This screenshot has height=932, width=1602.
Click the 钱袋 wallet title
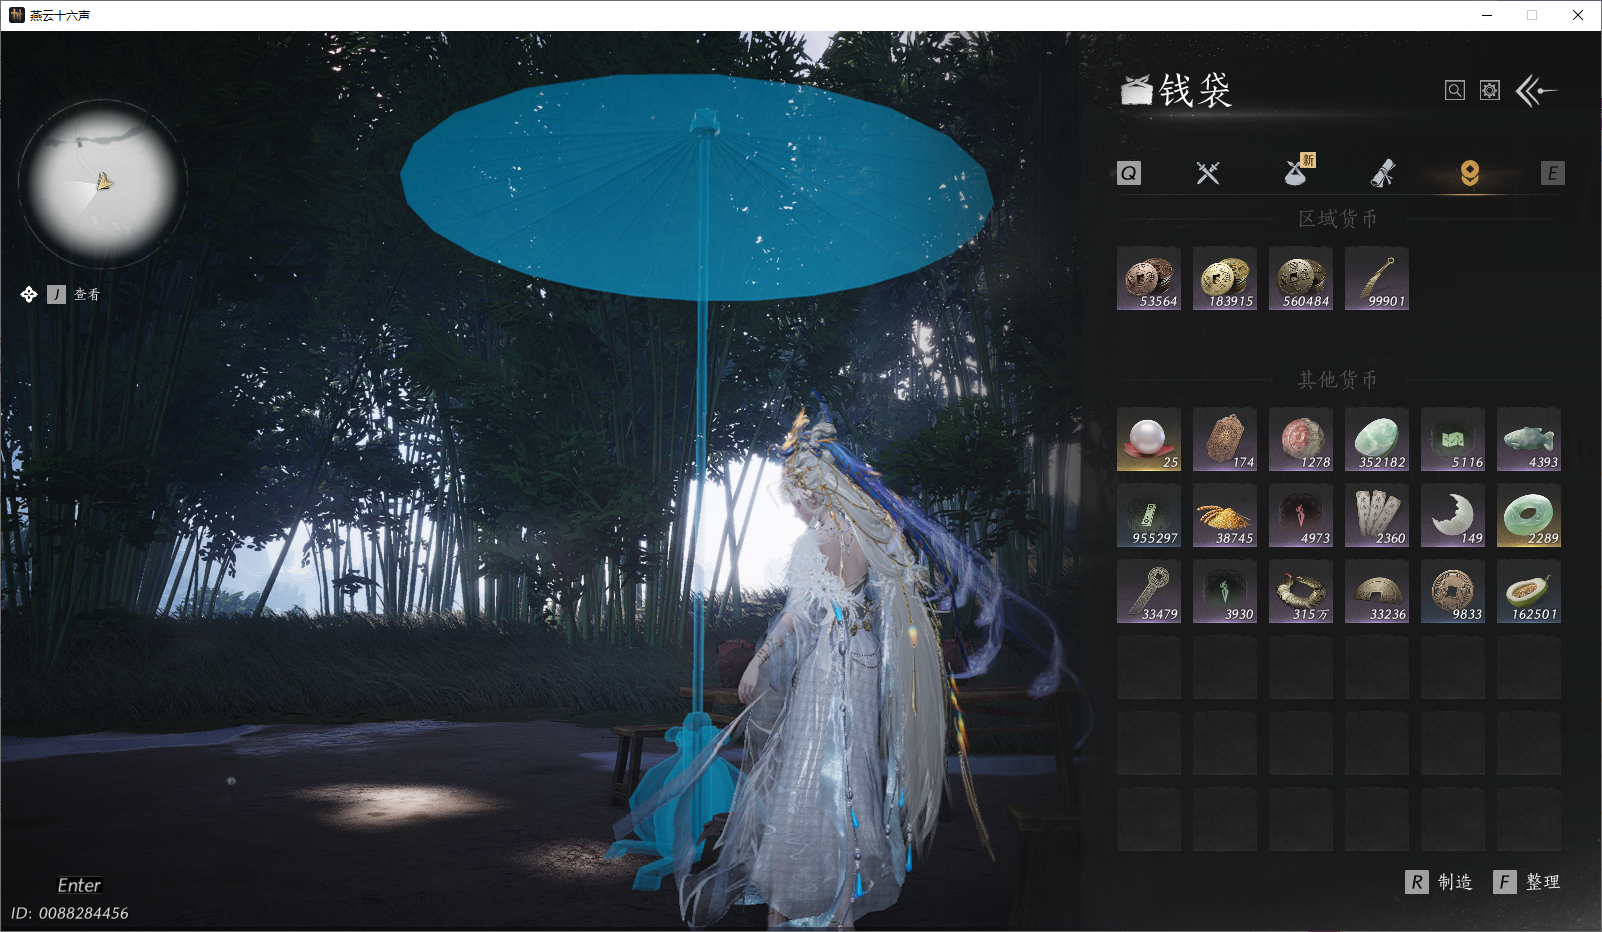pos(1196,91)
